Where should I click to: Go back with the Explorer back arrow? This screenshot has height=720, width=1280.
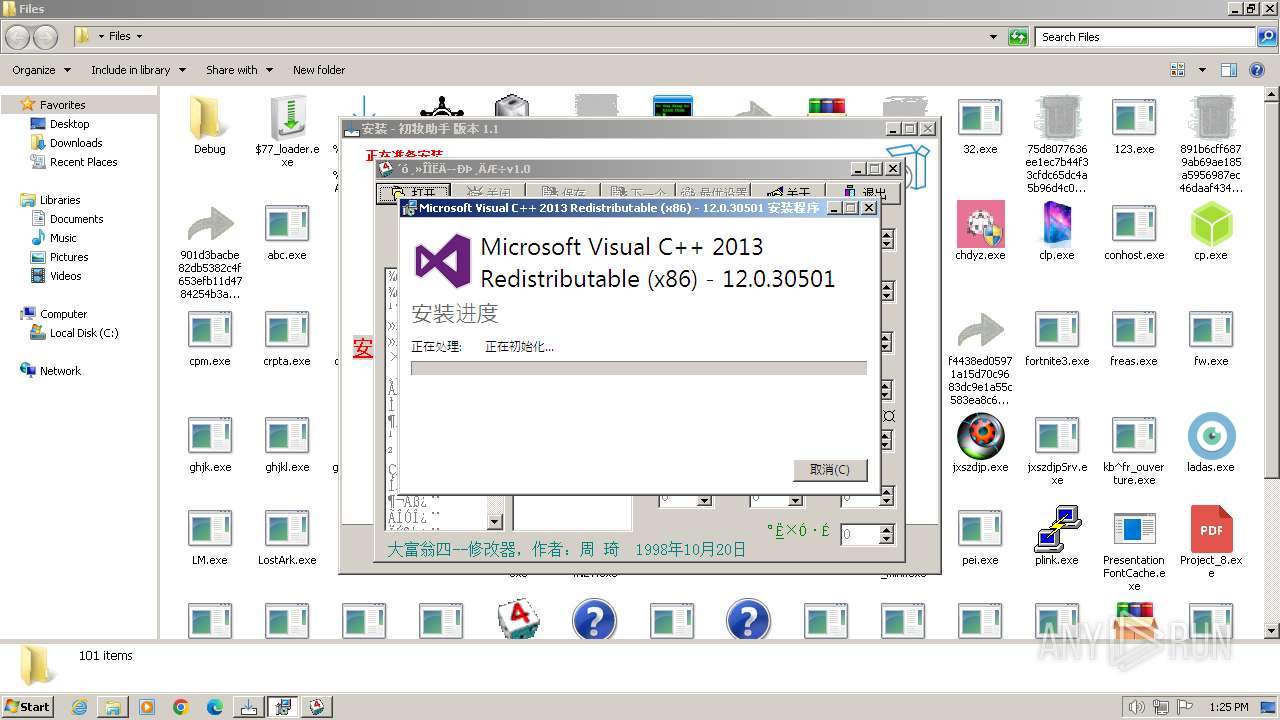pos(17,37)
